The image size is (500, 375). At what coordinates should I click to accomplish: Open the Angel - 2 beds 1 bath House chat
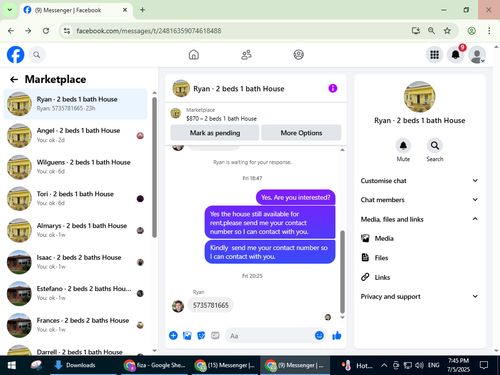pyautogui.click(x=75, y=135)
